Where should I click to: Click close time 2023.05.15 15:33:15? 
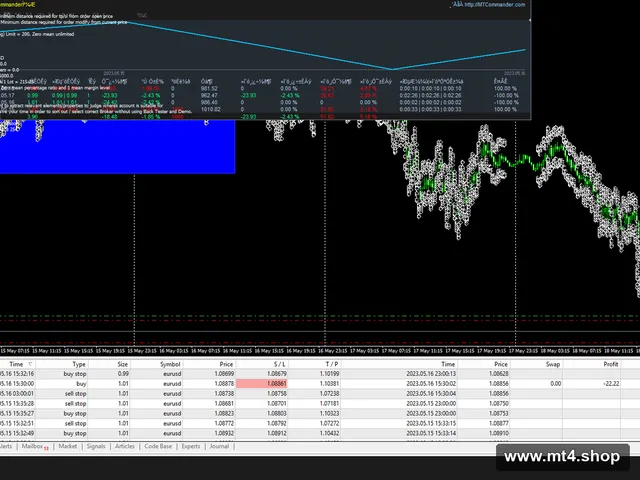click(431, 423)
